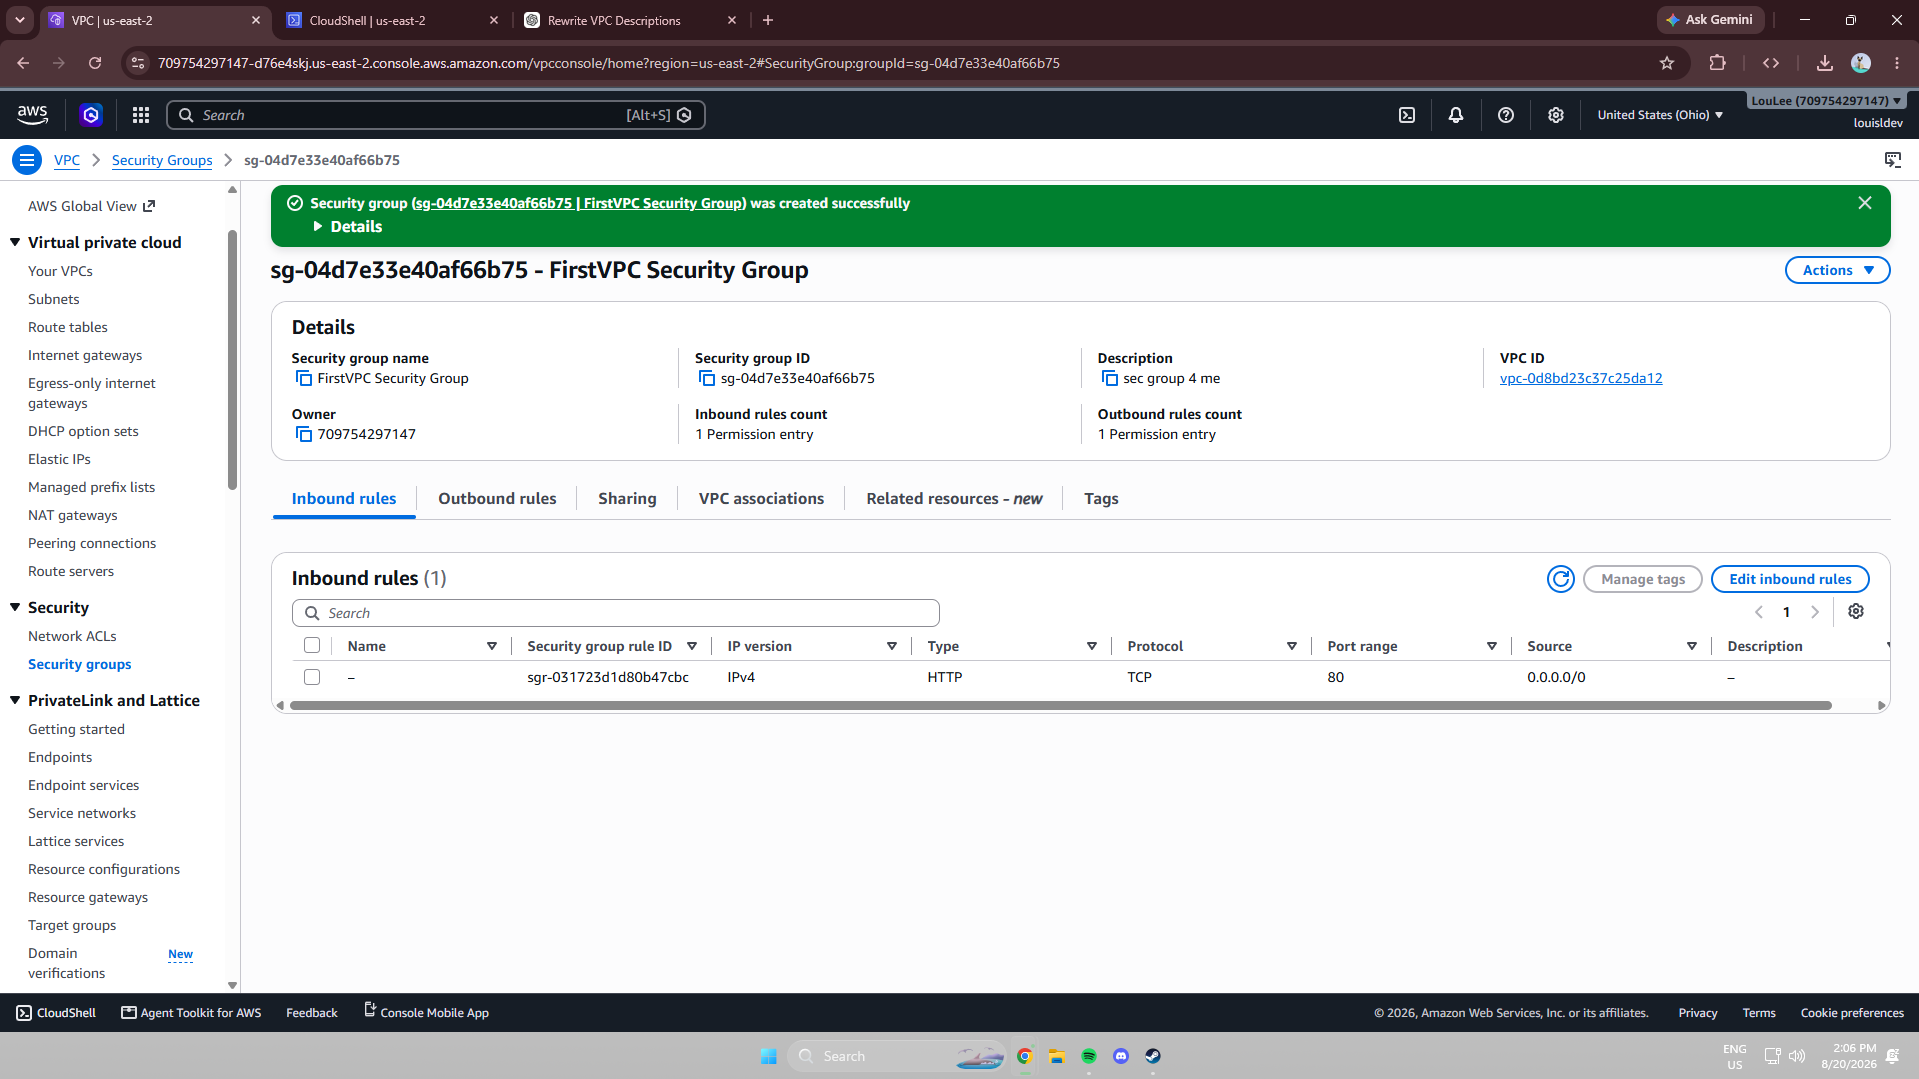Focus the AWS console top Search box
Viewport: 1919px width, 1079px height.
436,115
